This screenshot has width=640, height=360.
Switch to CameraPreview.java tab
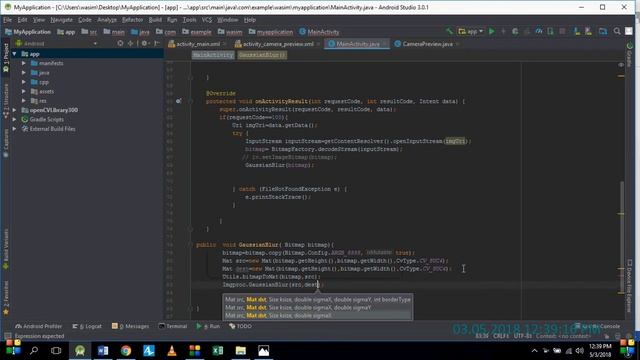(427, 44)
